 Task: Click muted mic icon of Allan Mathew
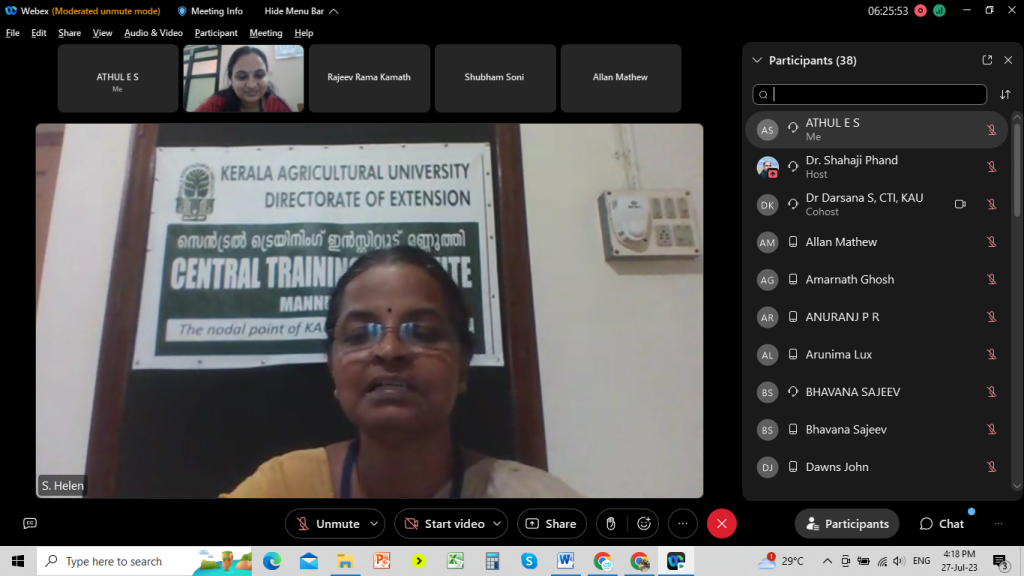tap(991, 242)
